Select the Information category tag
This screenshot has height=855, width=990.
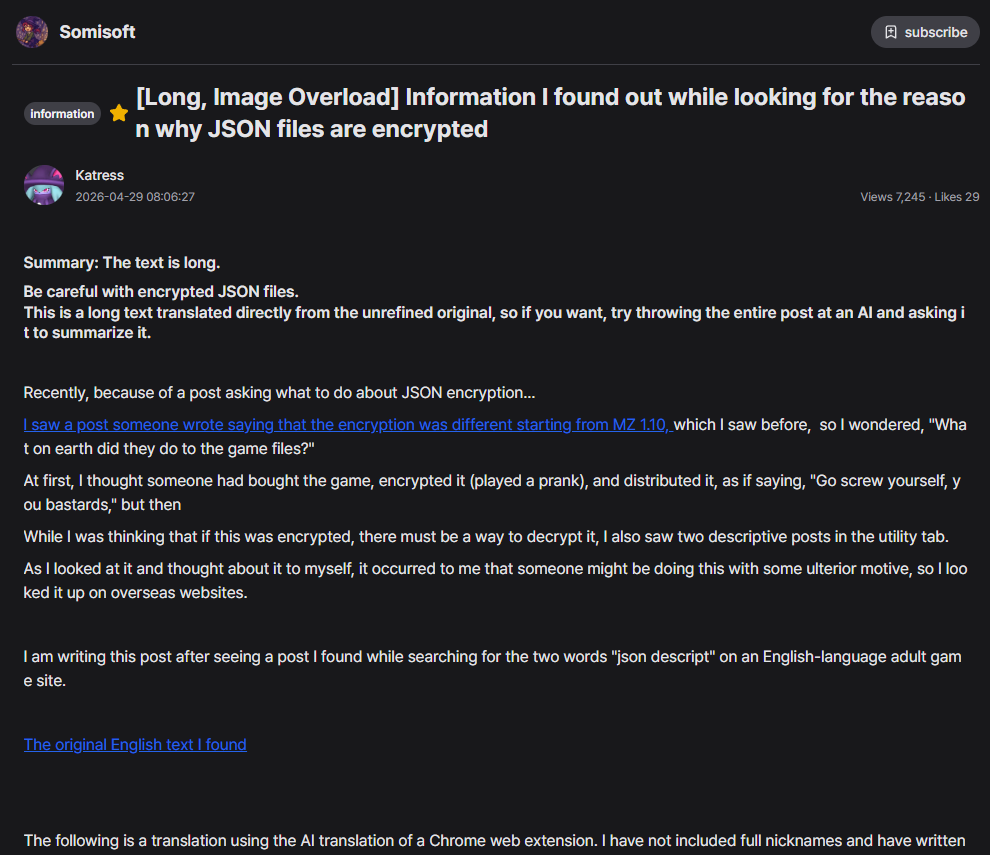(x=62, y=114)
